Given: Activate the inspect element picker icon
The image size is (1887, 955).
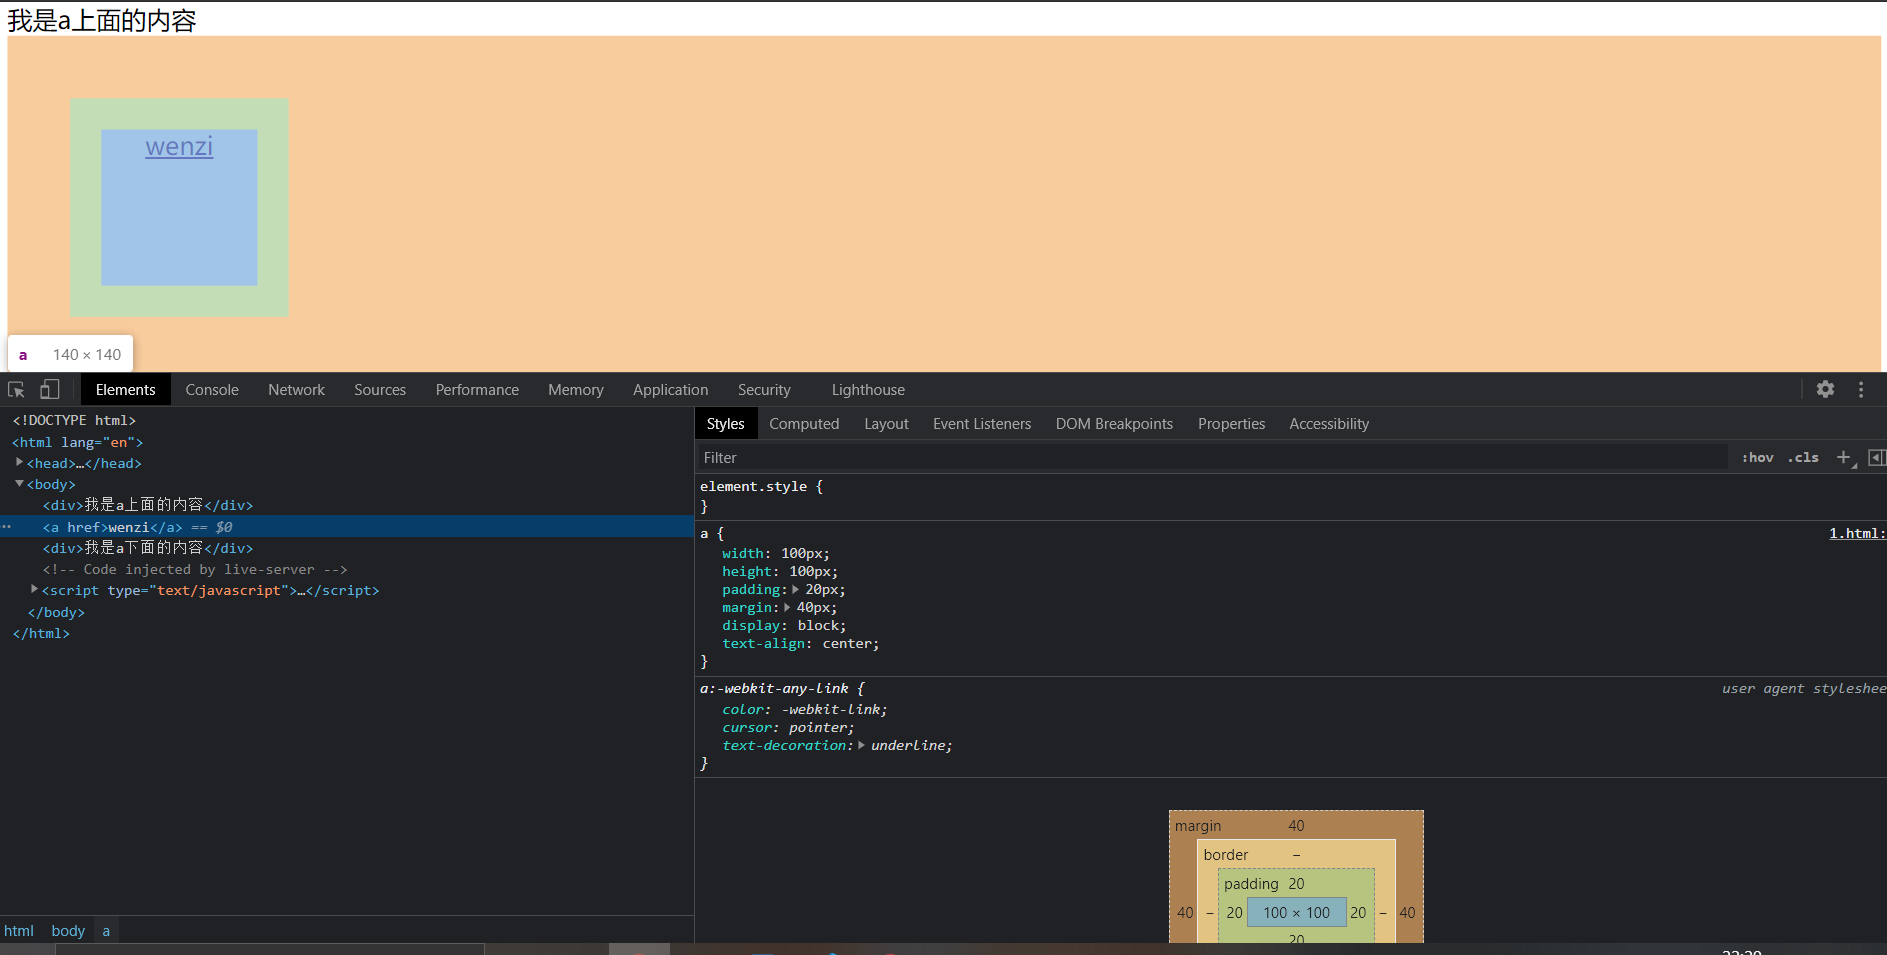Looking at the screenshot, I should [x=16, y=390].
